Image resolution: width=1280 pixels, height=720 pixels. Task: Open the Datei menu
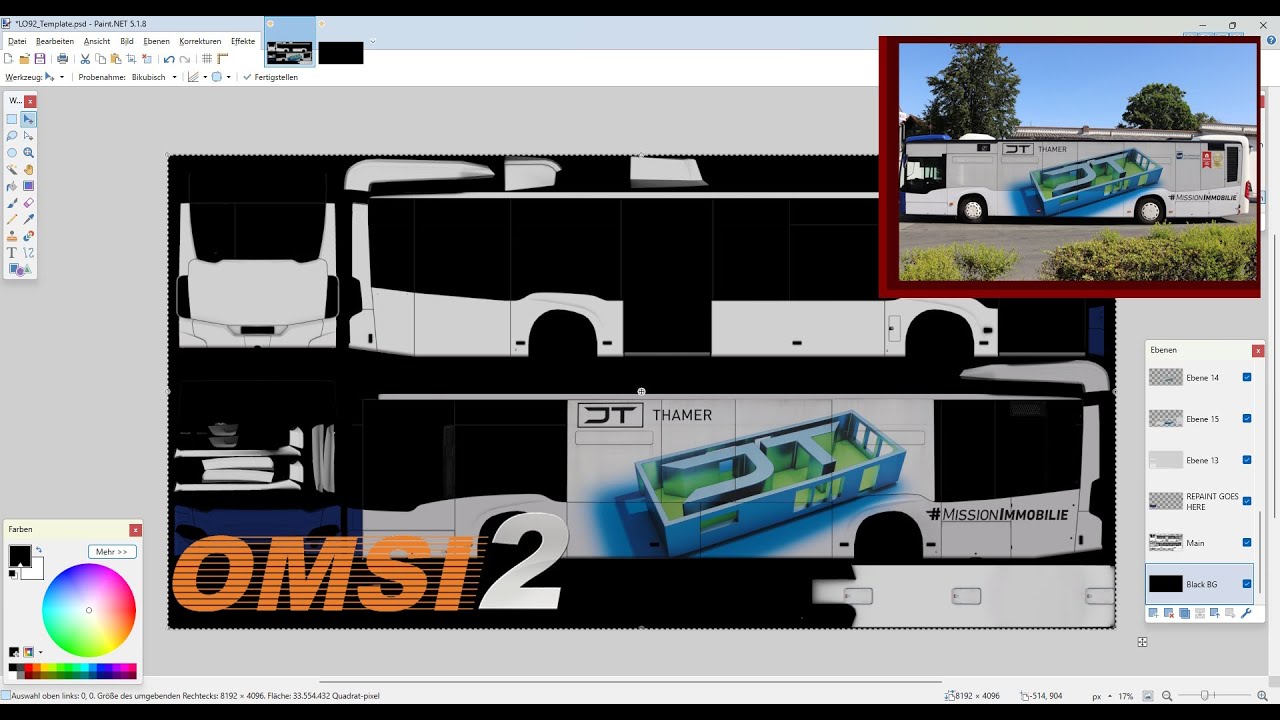click(17, 41)
